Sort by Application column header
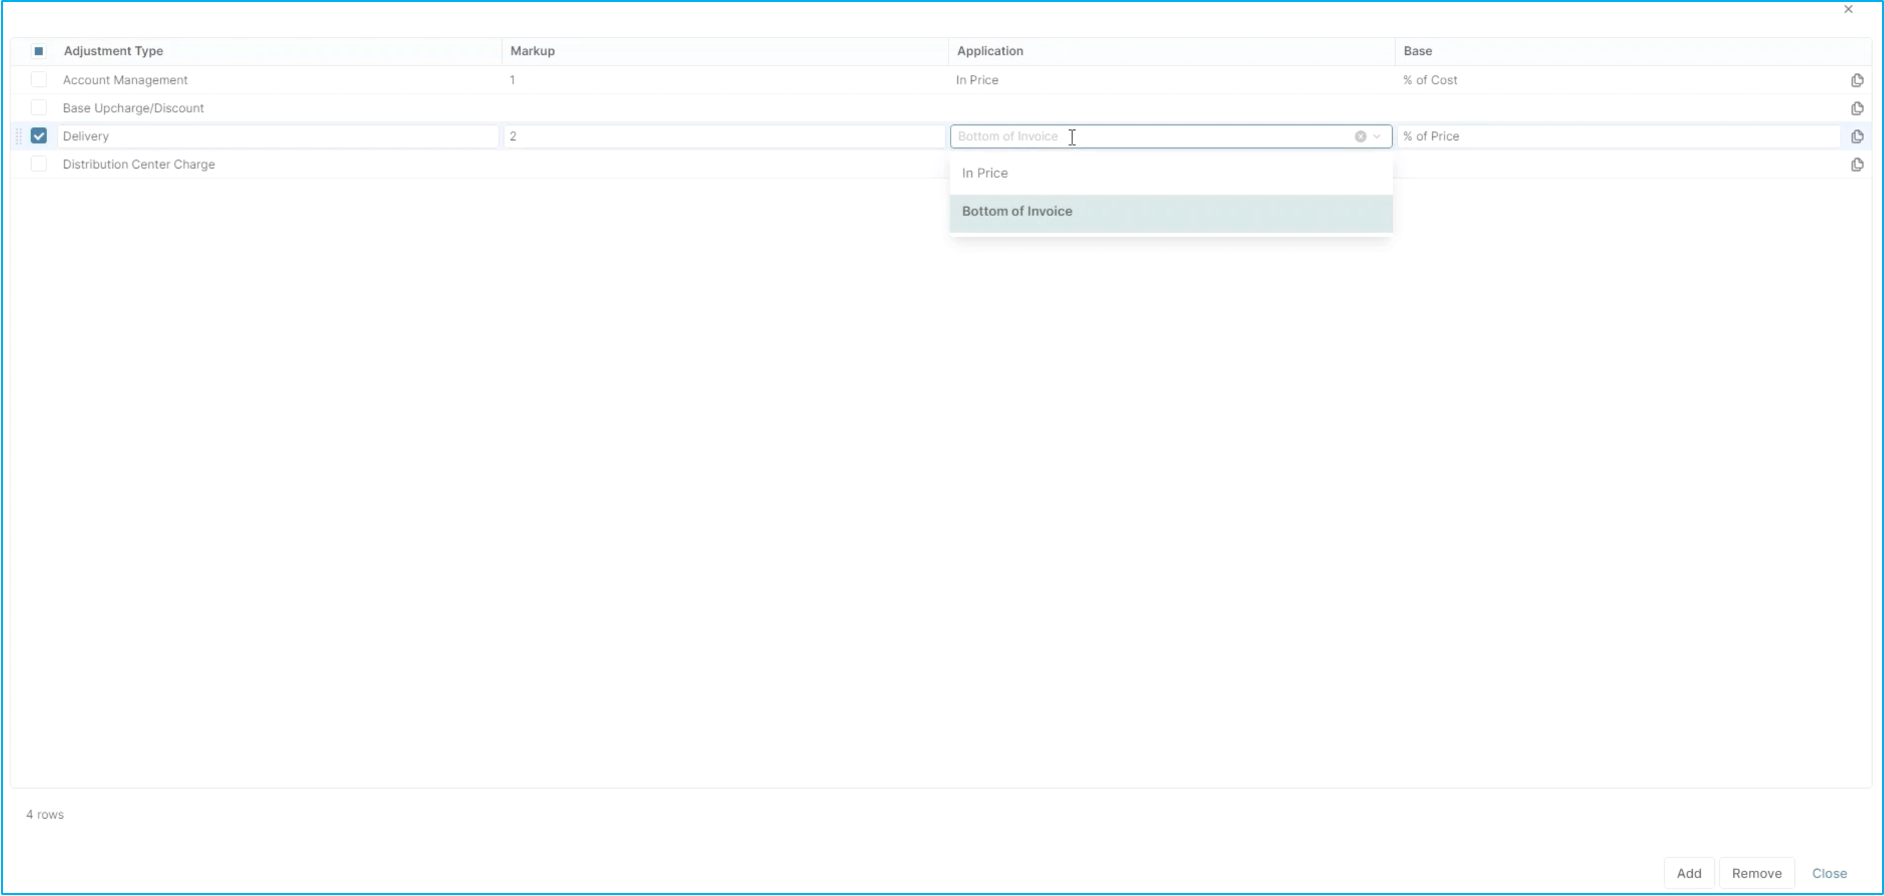Image resolution: width=1884 pixels, height=896 pixels. (990, 51)
